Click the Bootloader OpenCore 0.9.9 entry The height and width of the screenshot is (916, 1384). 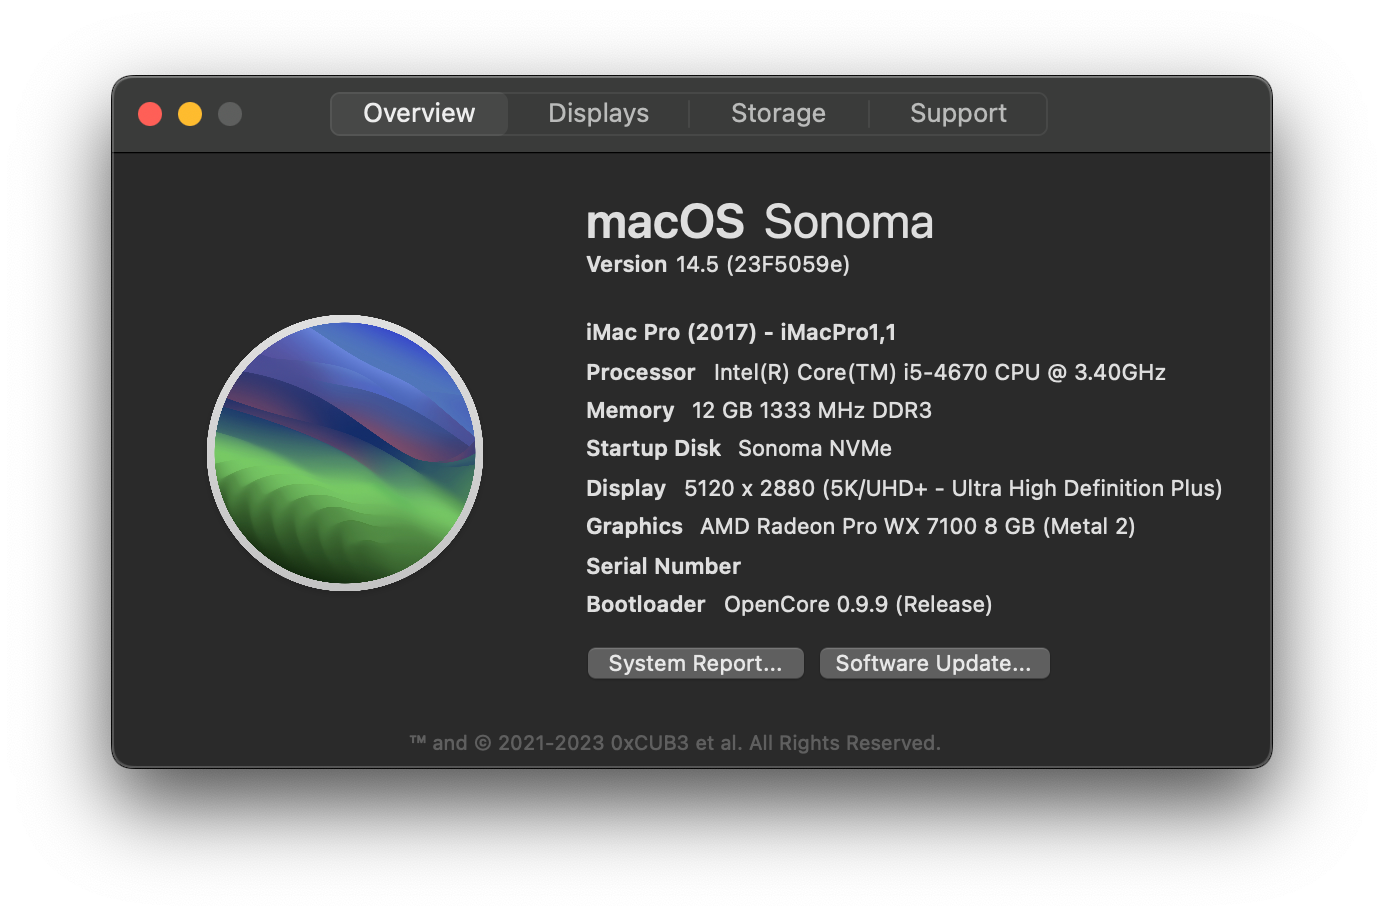(x=788, y=604)
